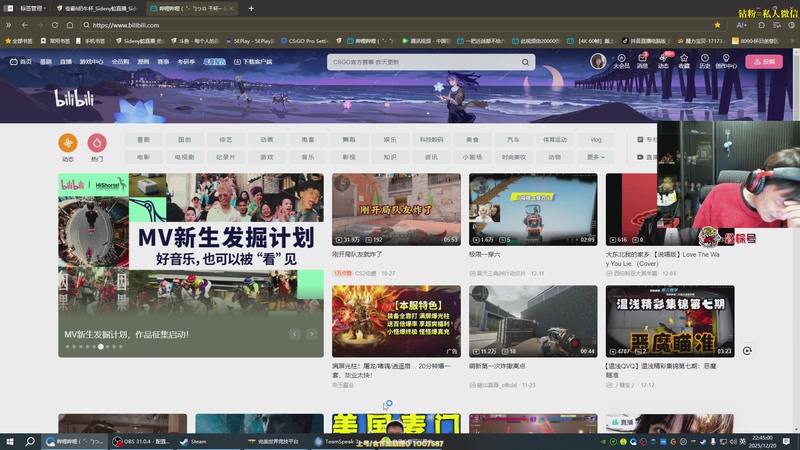Open the 游戏中心 nav item
The width and height of the screenshot is (800, 450).
(x=91, y=62)
